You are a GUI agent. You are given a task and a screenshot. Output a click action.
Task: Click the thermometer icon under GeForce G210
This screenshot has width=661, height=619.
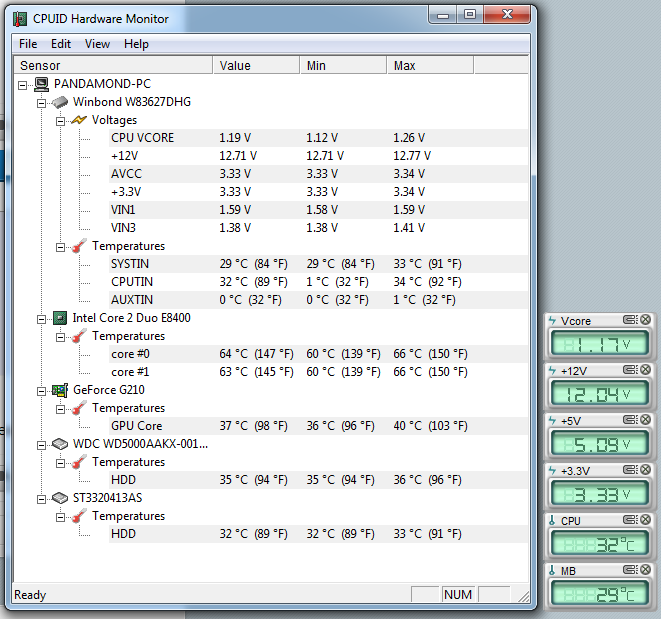[x=79, y=408]
